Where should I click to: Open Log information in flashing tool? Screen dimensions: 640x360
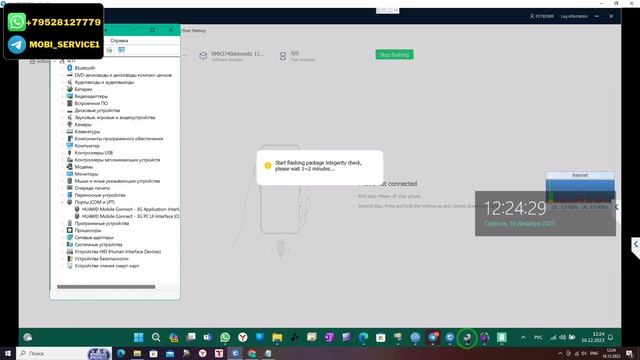574,16
